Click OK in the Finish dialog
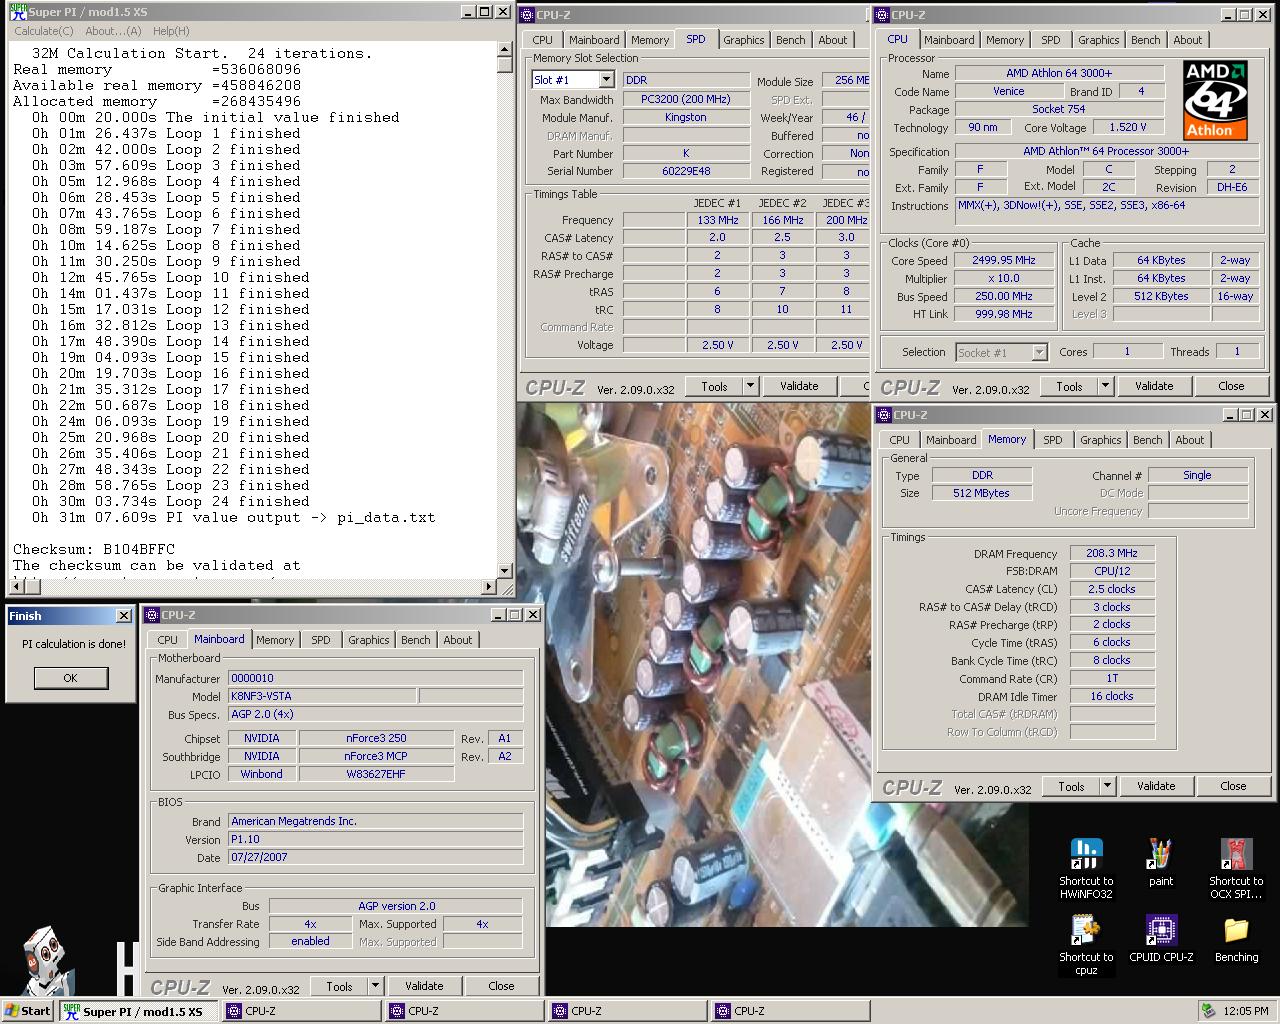 pyautogui.click(x=70, y=678)
